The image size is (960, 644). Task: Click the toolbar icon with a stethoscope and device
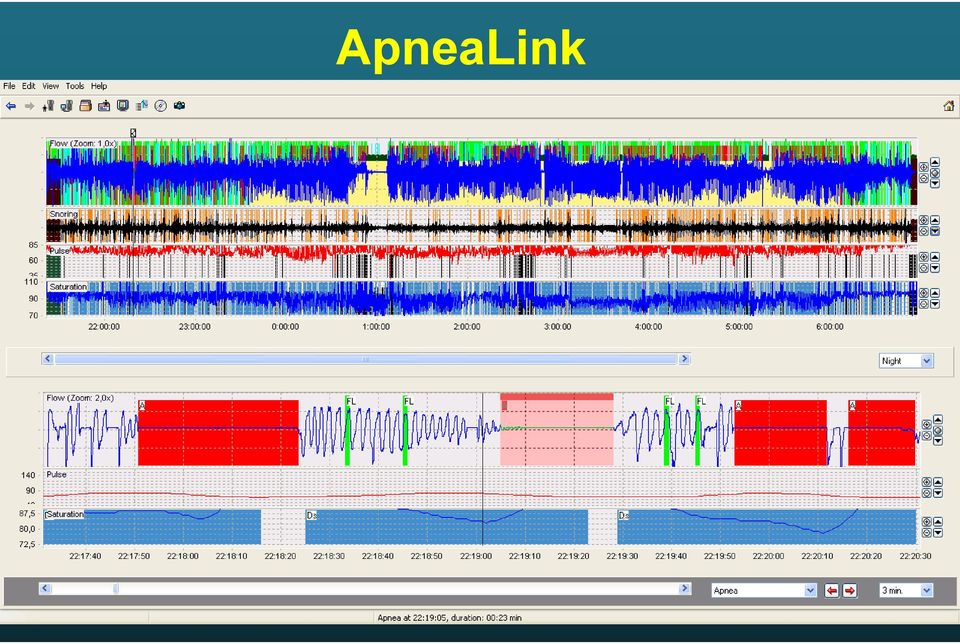(x=67, y=106)
